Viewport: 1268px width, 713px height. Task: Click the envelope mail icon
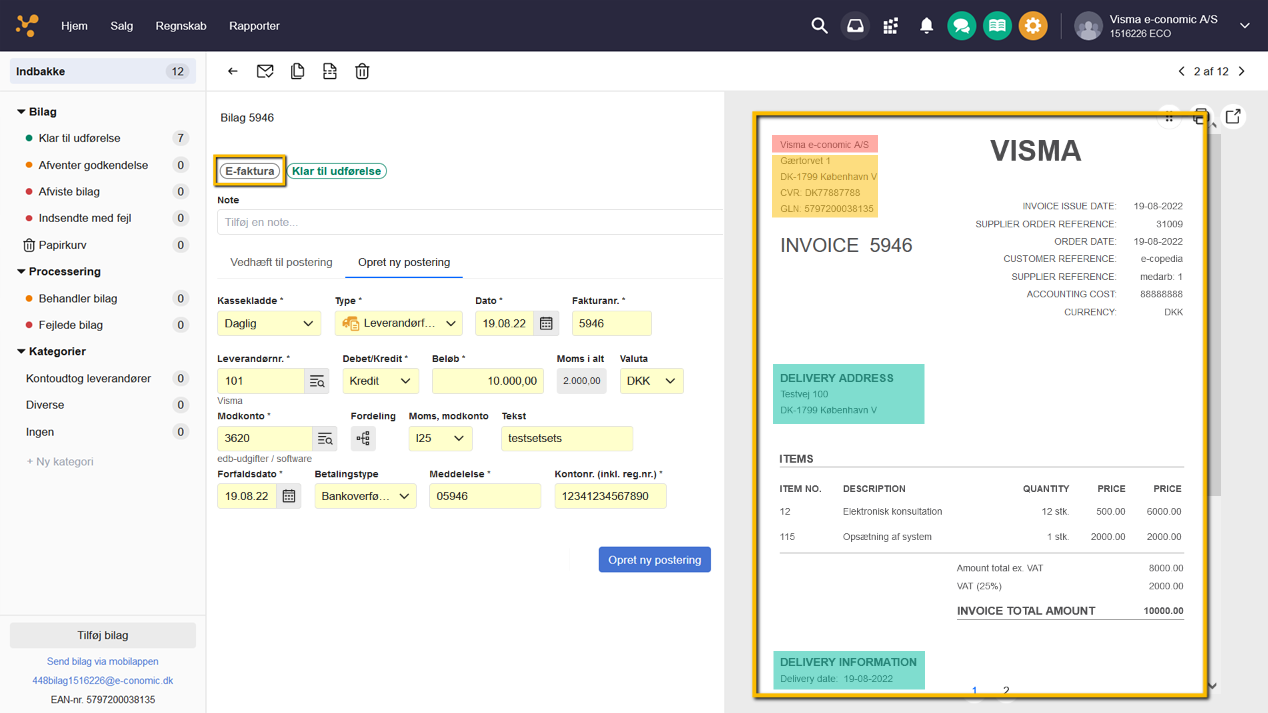tap(265, 71)
